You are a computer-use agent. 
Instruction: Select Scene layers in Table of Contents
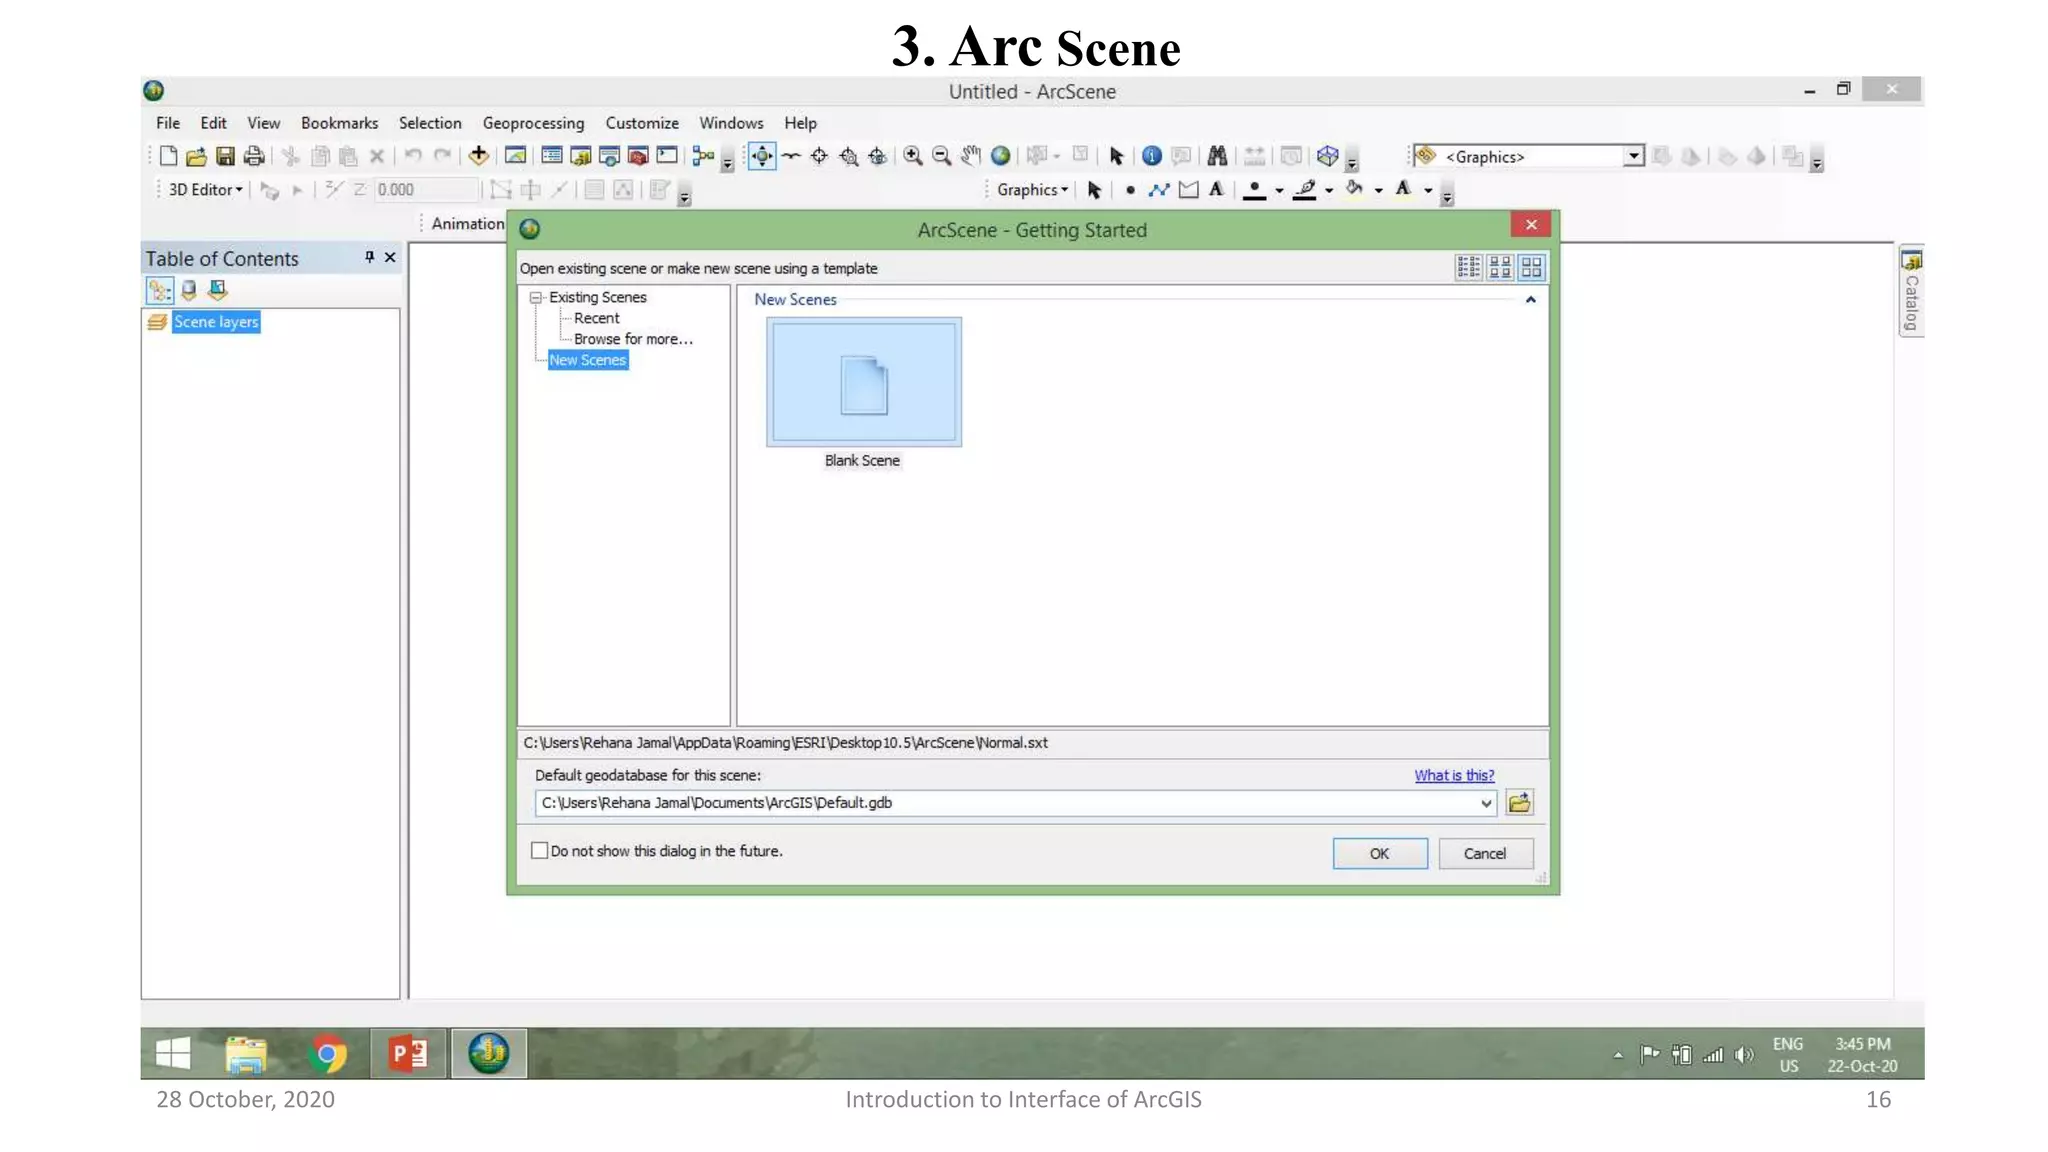[x=216, y=322]
